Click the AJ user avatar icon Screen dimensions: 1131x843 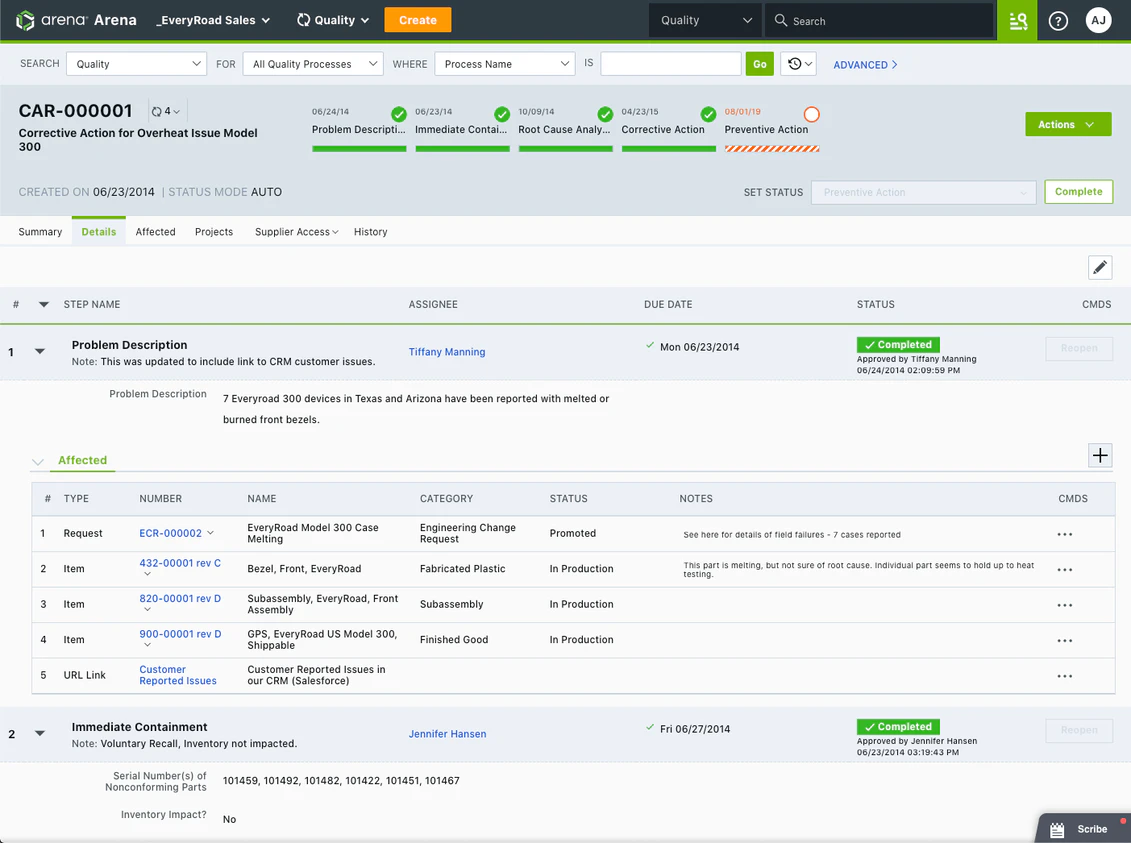[1098, 20]
